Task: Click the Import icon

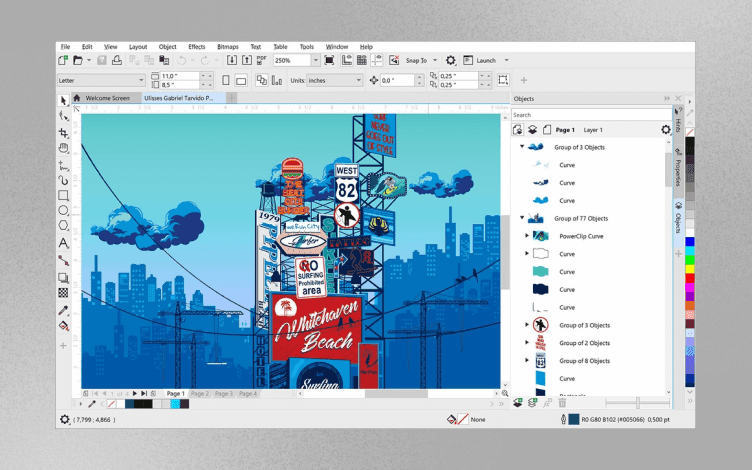Action: [x=232, y=60]
